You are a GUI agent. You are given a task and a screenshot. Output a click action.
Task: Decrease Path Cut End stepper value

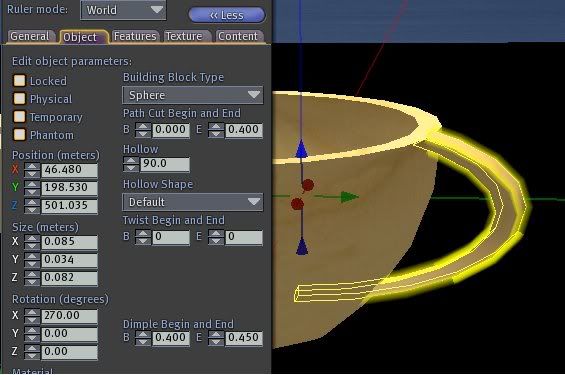[x=216, y=134]
